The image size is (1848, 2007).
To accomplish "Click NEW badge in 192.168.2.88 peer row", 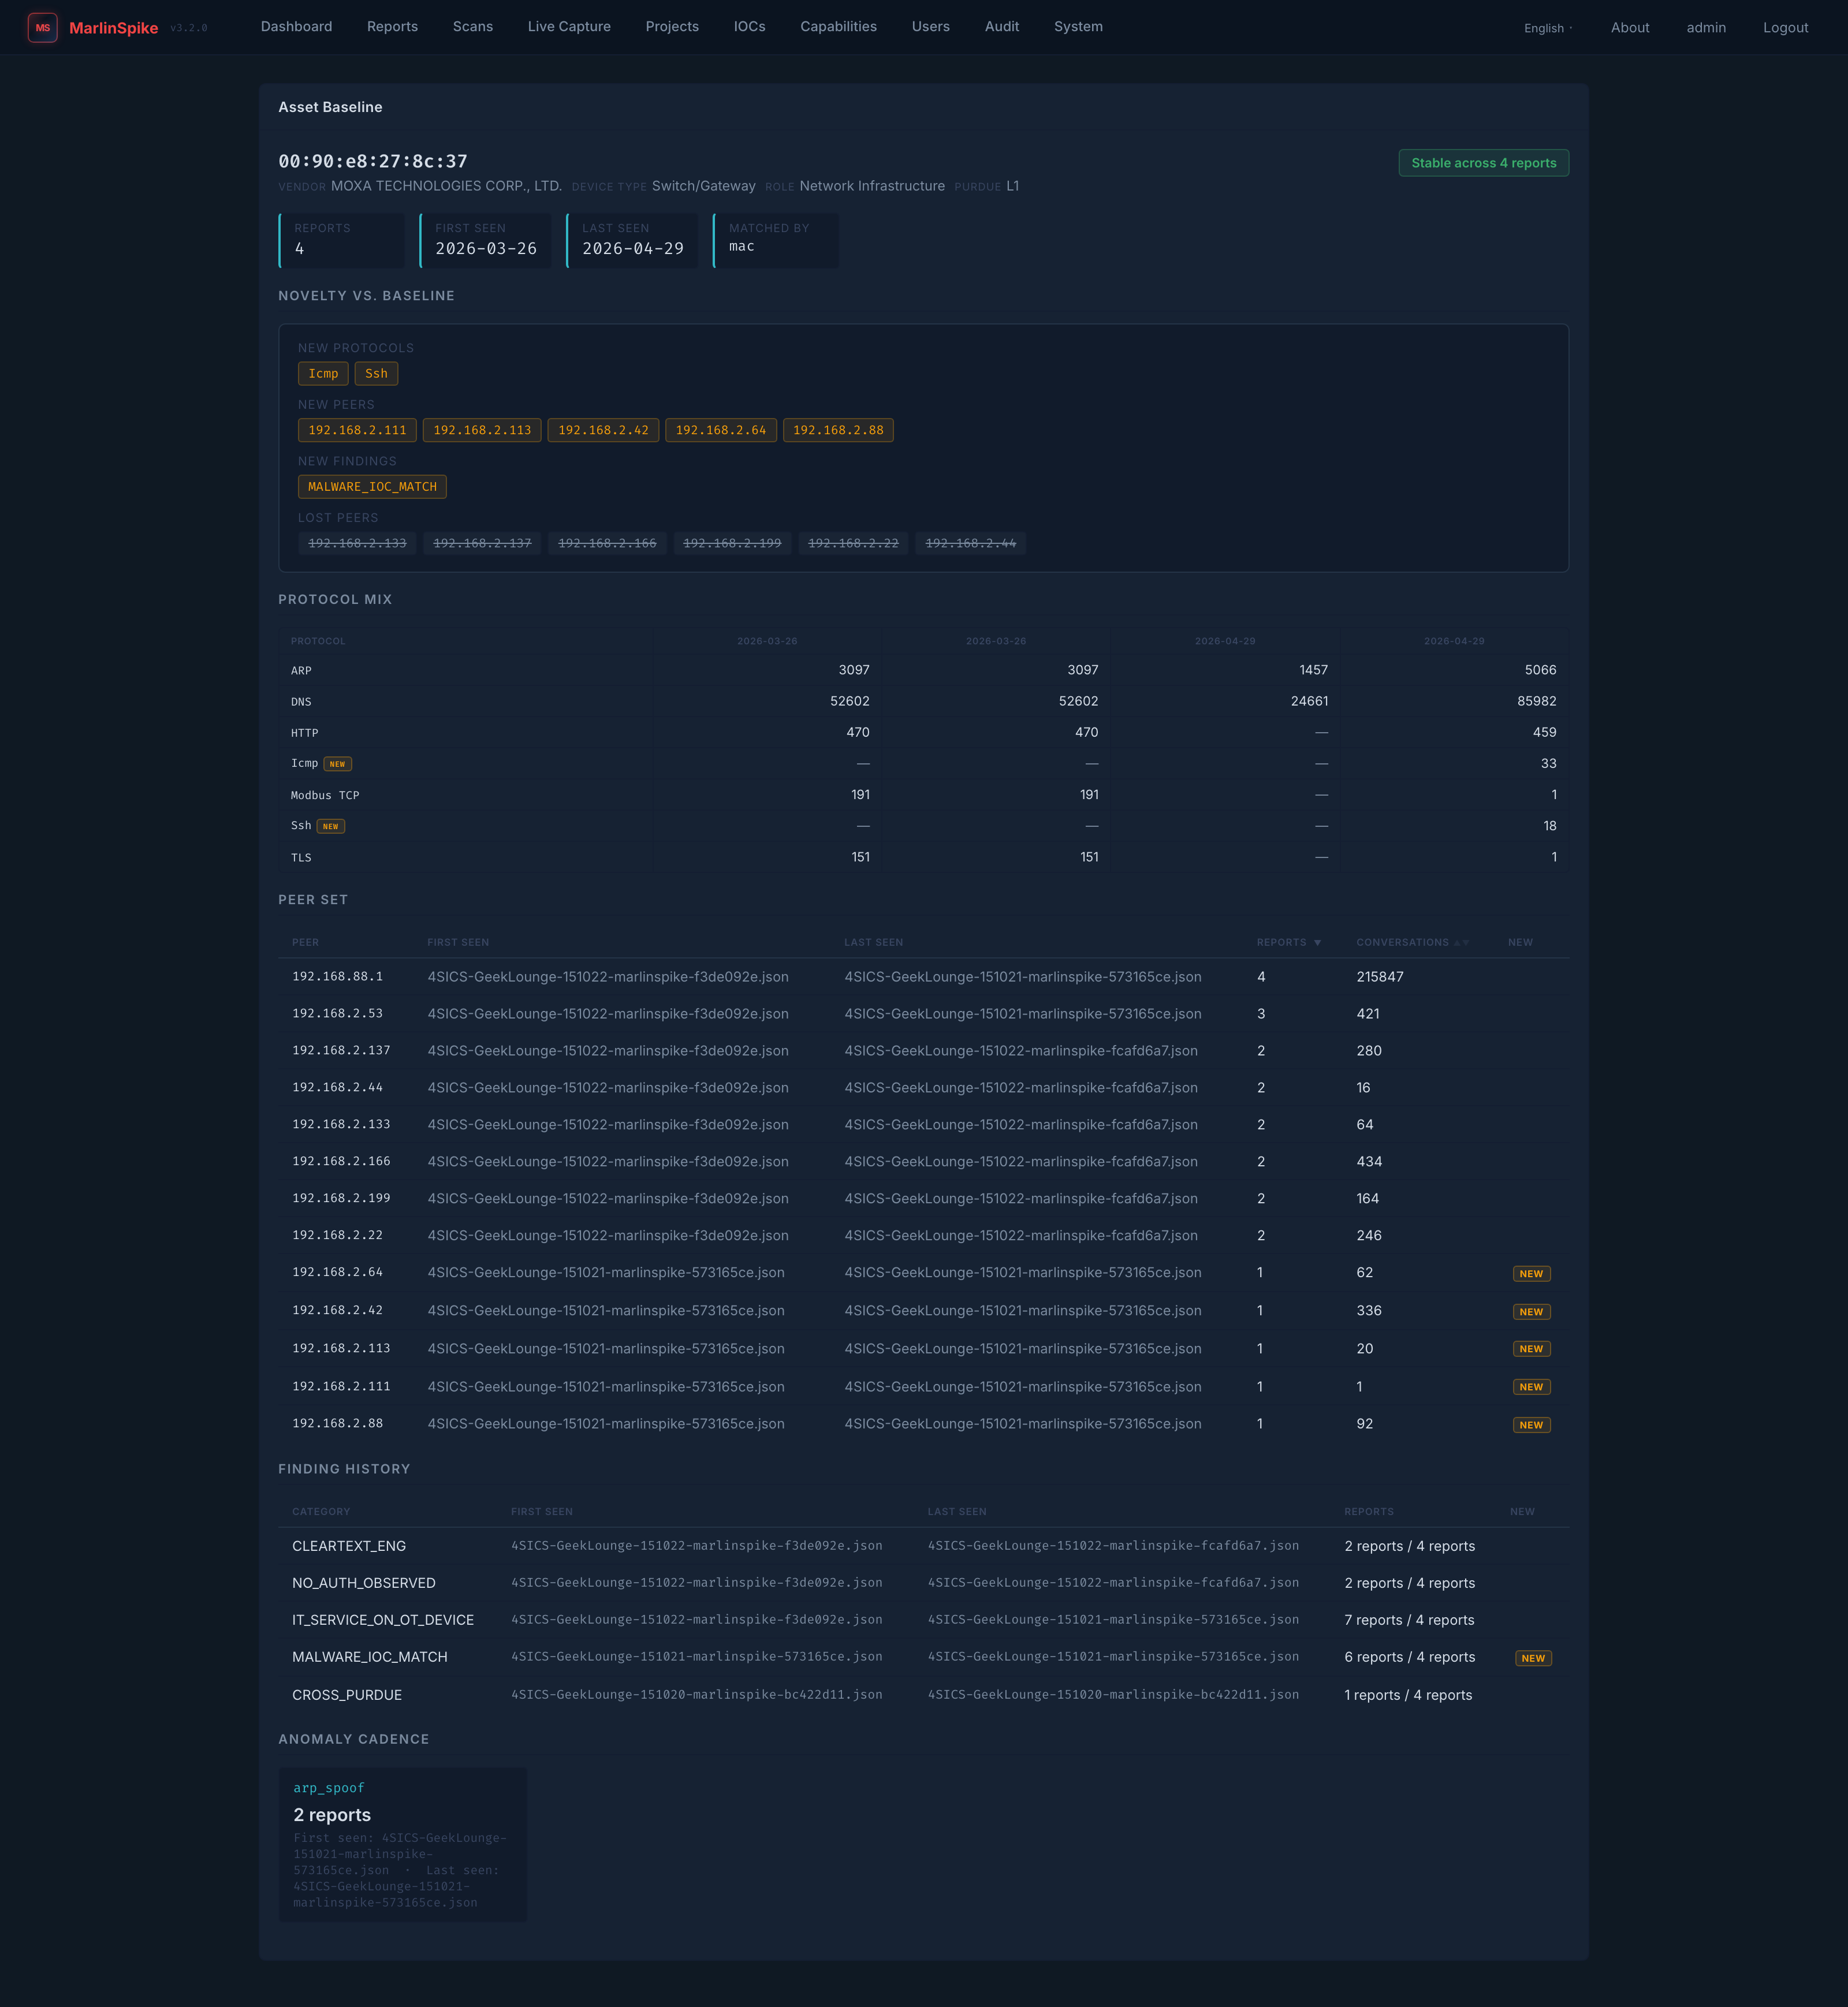I will [1531, 1425].
